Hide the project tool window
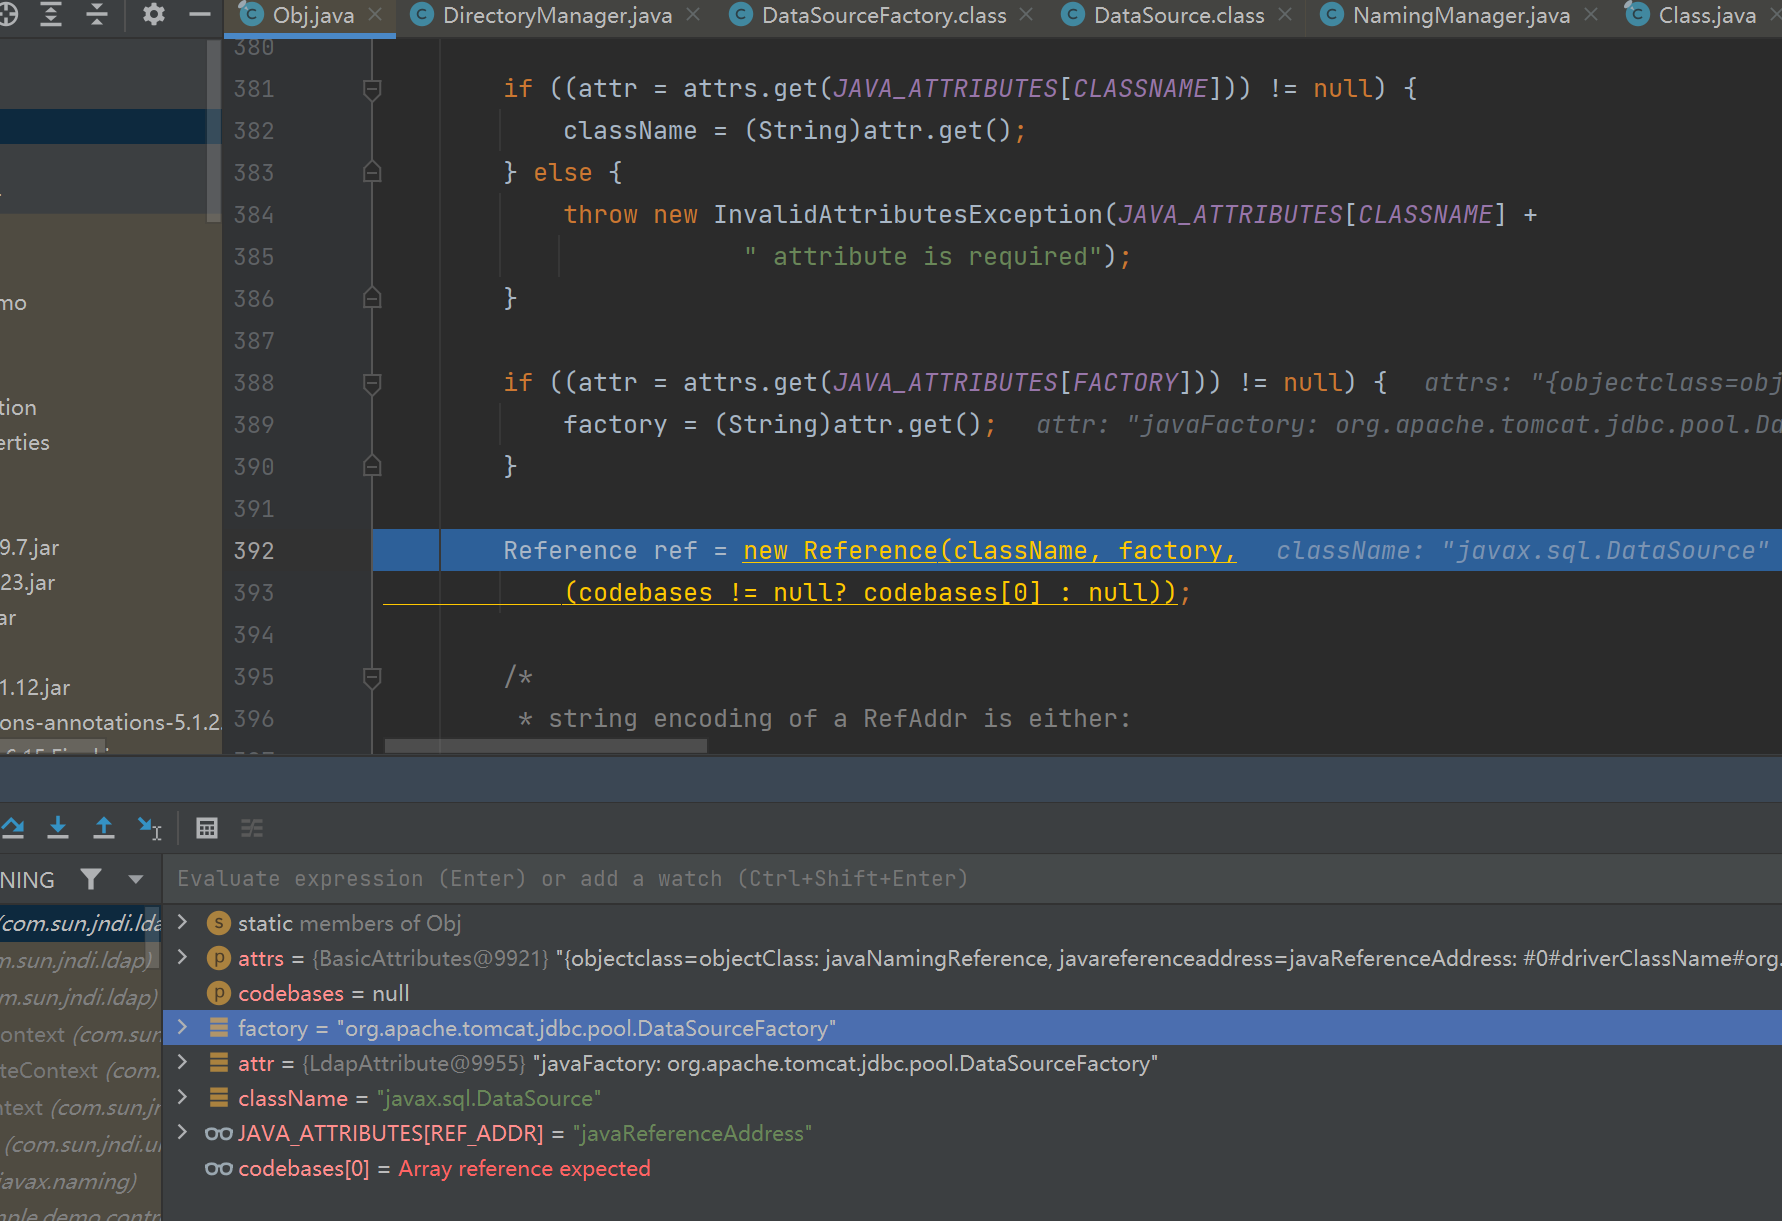 point(200,14)
